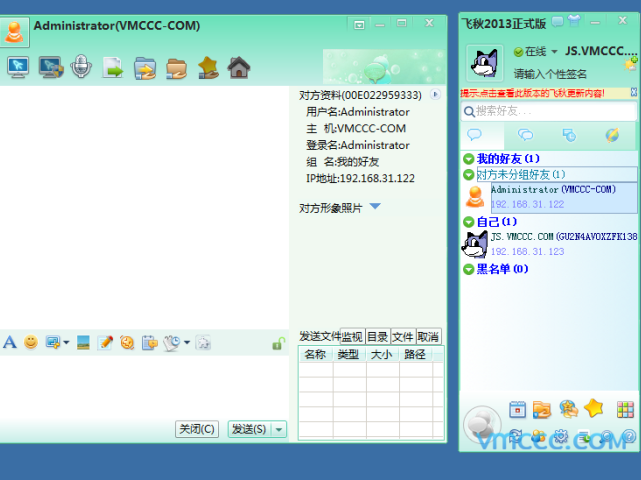Viewport: 641px width, 480px height.
Task: Open the send button dropdown arrow
Action: [279, 430]
